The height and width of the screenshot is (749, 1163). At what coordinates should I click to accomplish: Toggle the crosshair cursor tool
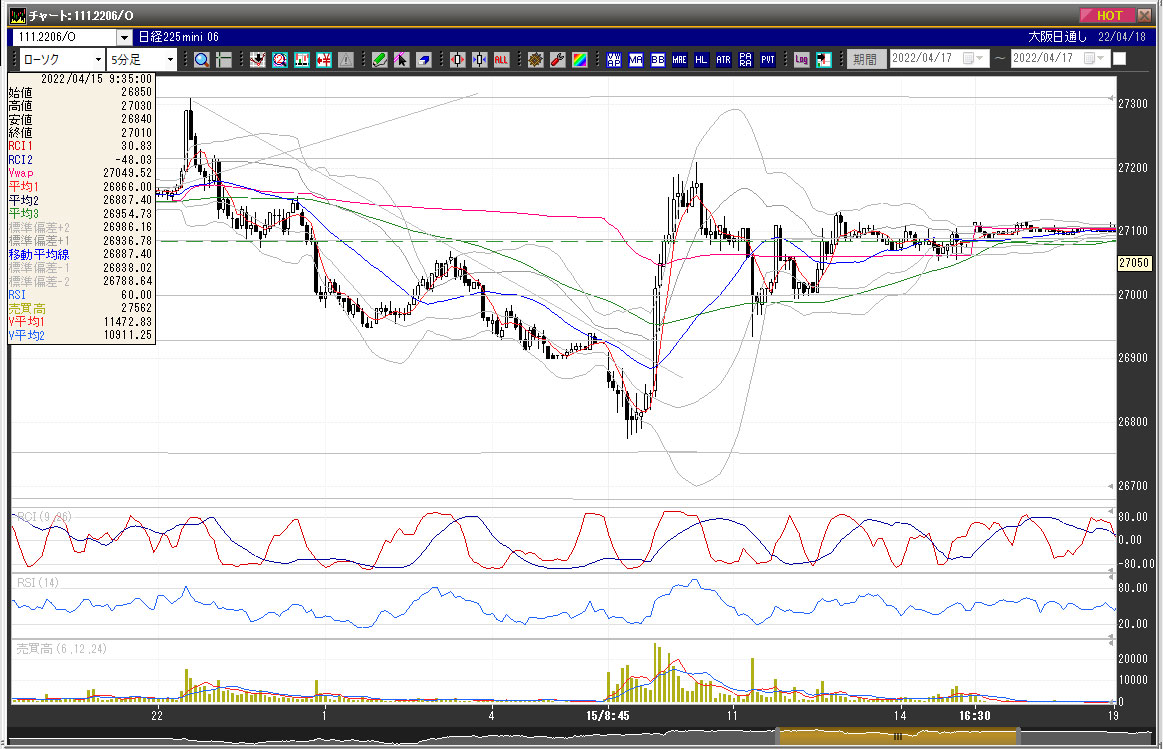click(223, 60)
